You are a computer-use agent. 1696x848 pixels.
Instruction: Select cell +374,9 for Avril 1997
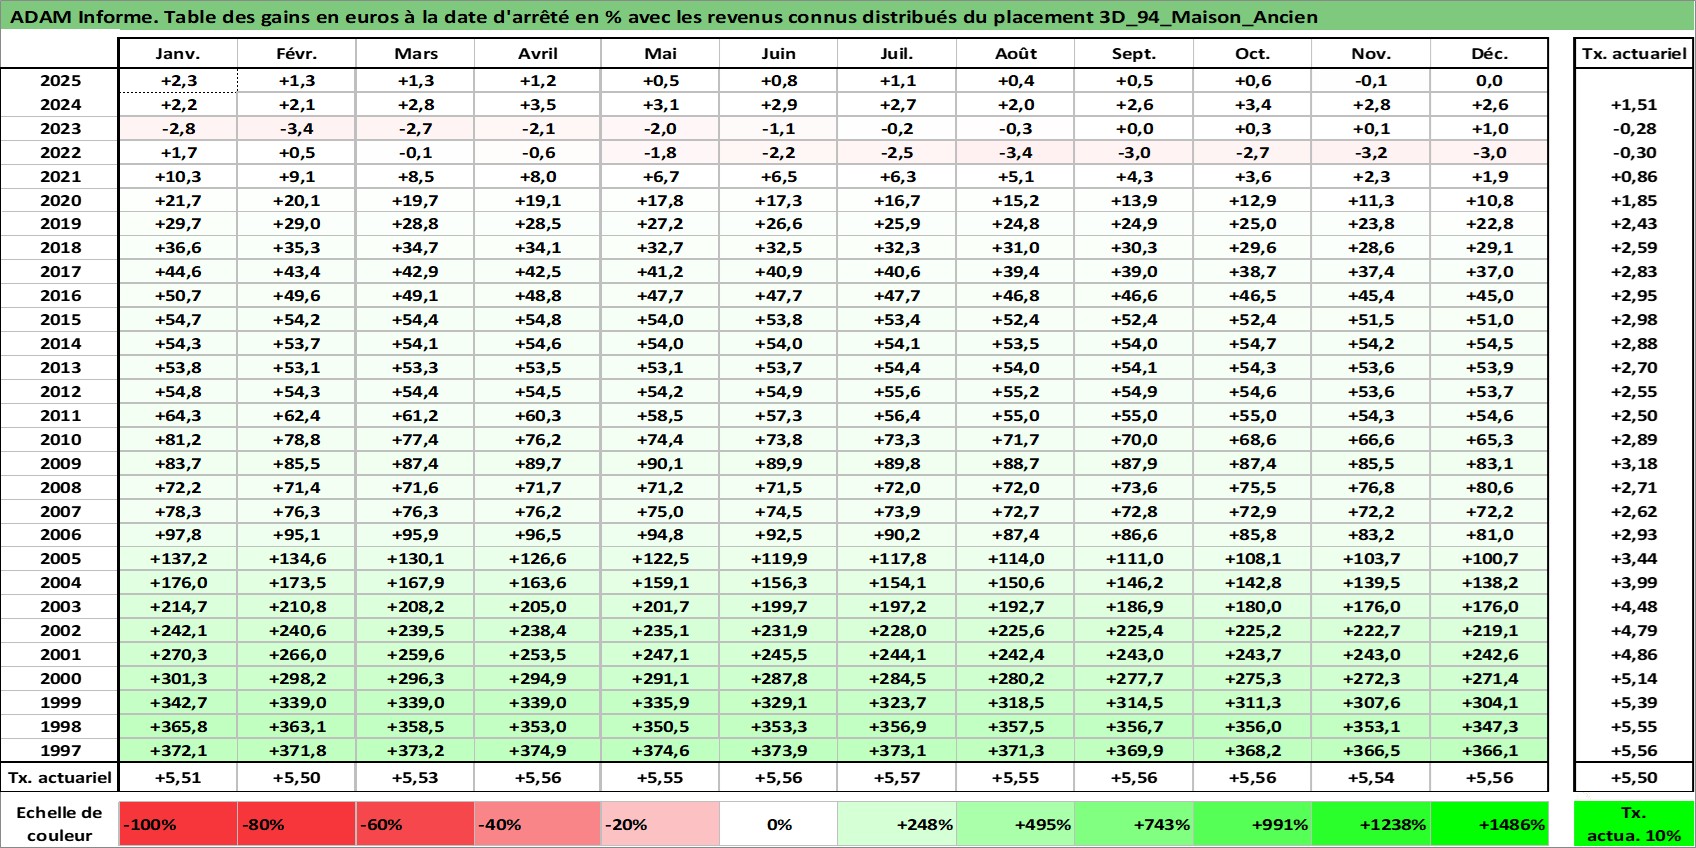(538, 751)
